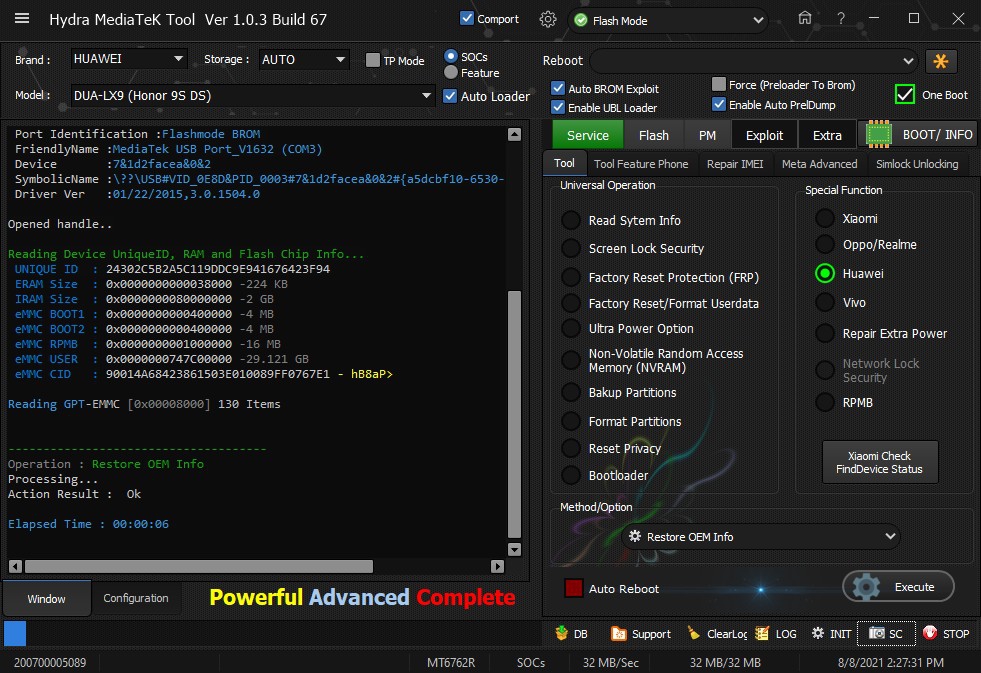The width and height of the screenshot is (981, 673).
Task: Click the green chip BOOT/INFO icon
Action: tap(878, 134)
